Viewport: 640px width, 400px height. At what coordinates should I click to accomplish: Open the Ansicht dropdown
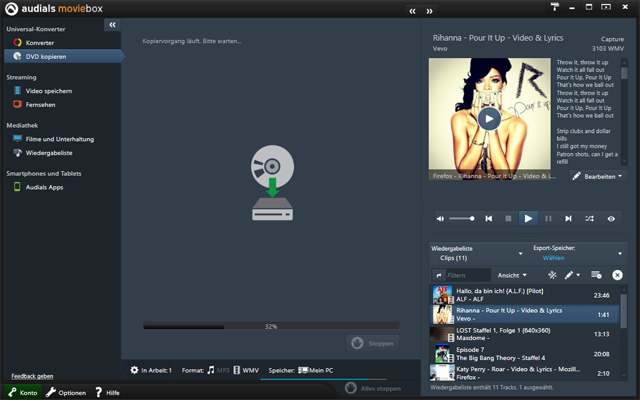point(512,276)
